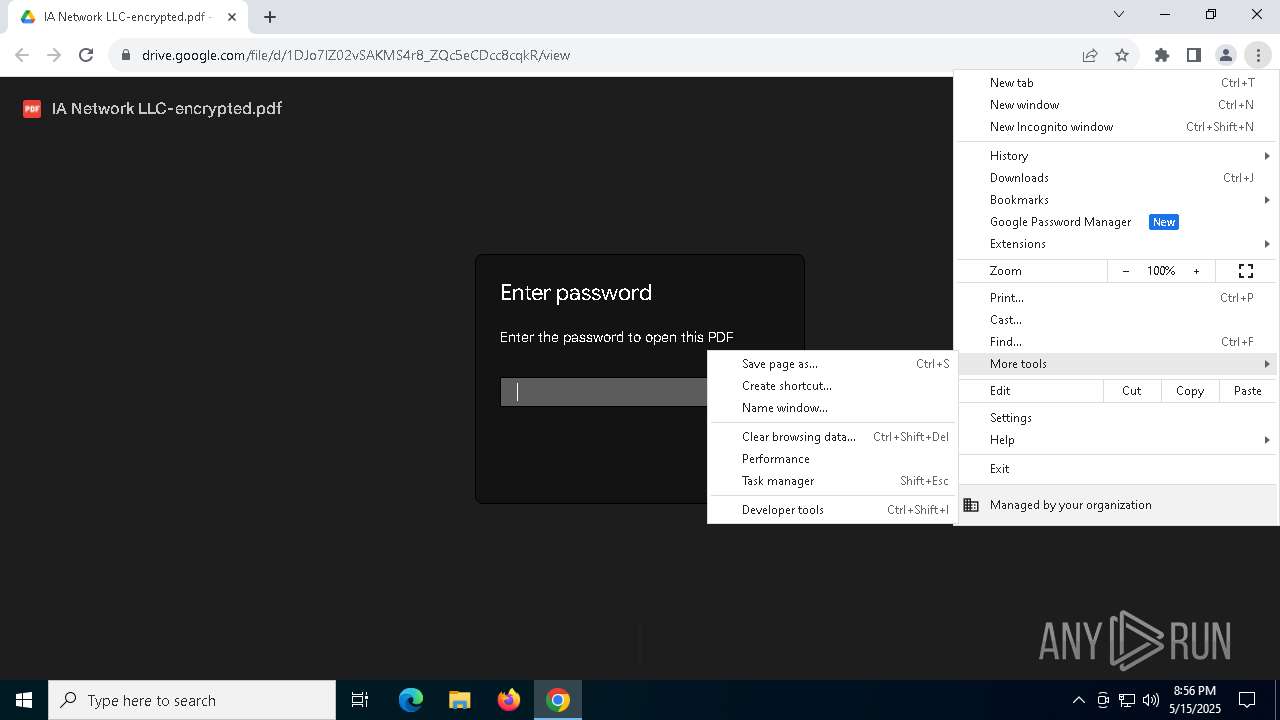Select Exit from Chrome menu
This screenshot has height=720, width=1280.
[x=1116, y=469]
